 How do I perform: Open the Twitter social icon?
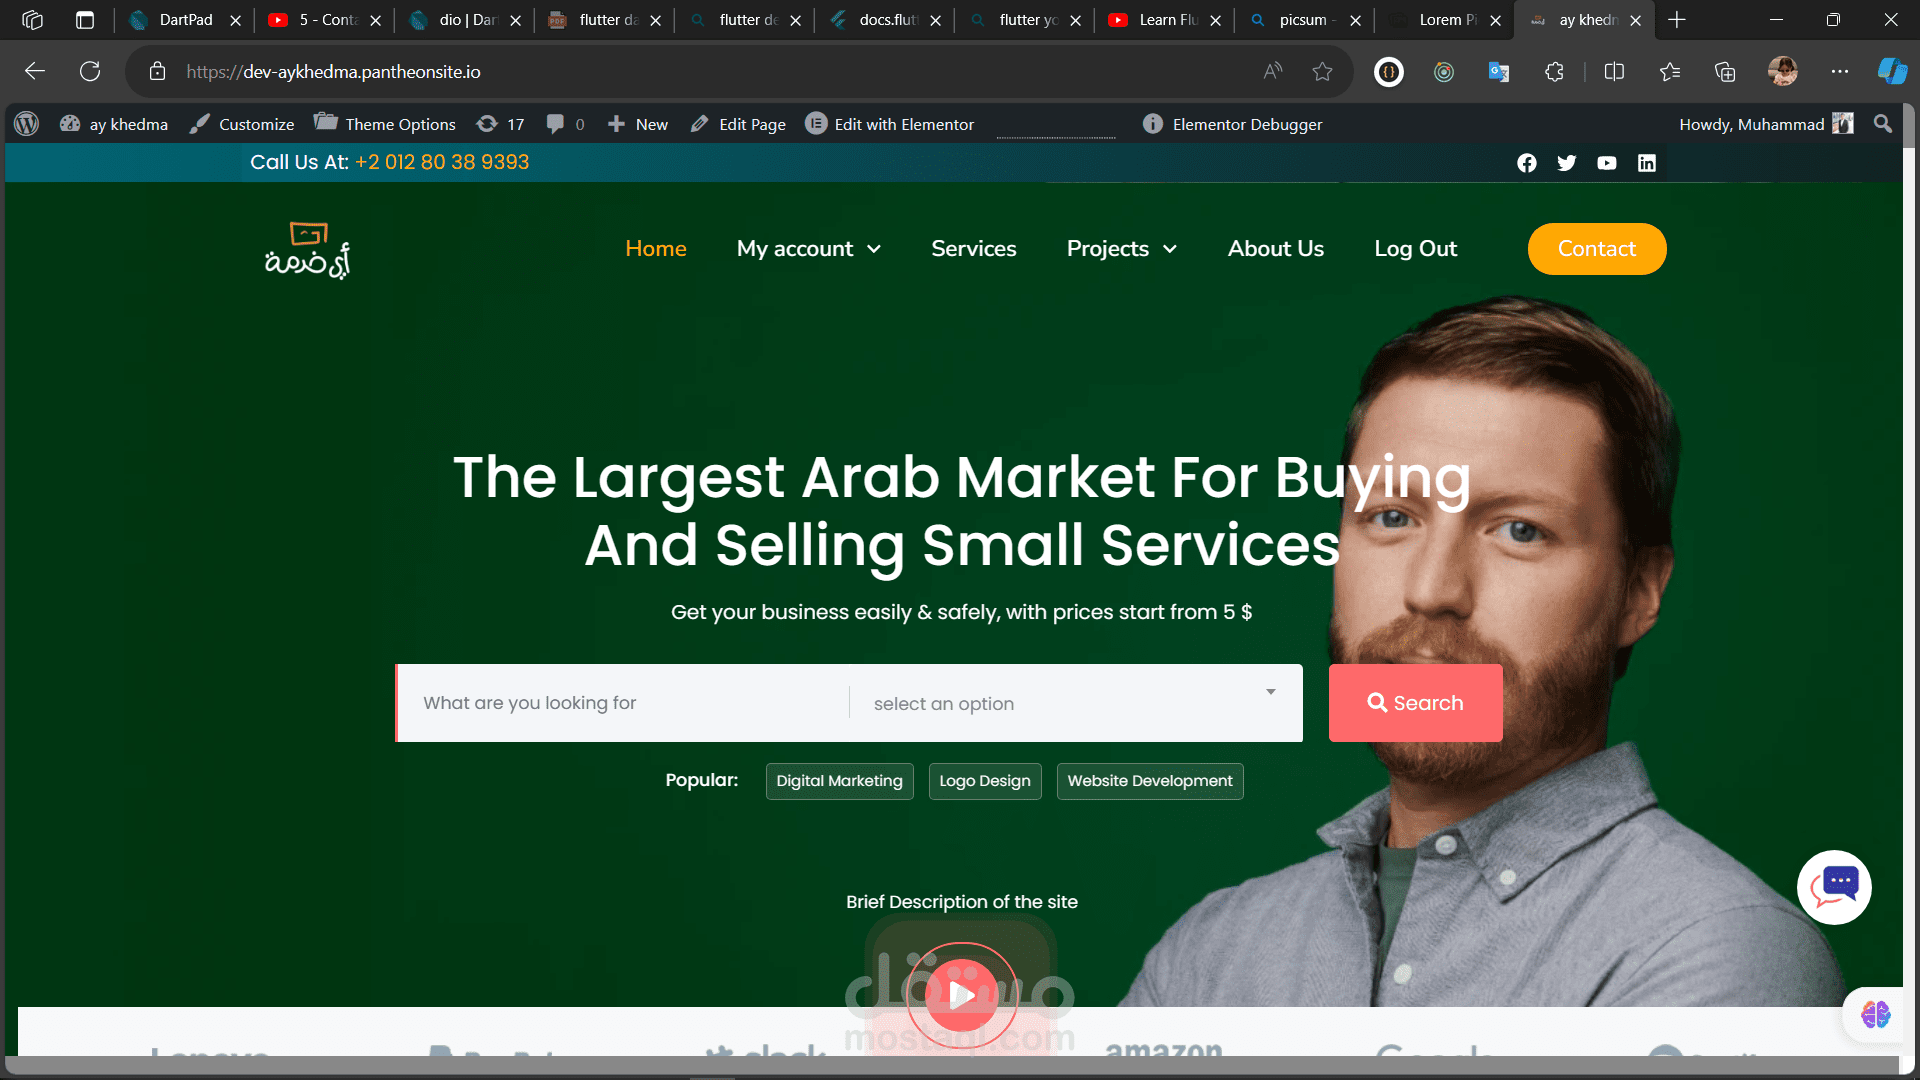pyautogui.click(x=1566, y=163)
